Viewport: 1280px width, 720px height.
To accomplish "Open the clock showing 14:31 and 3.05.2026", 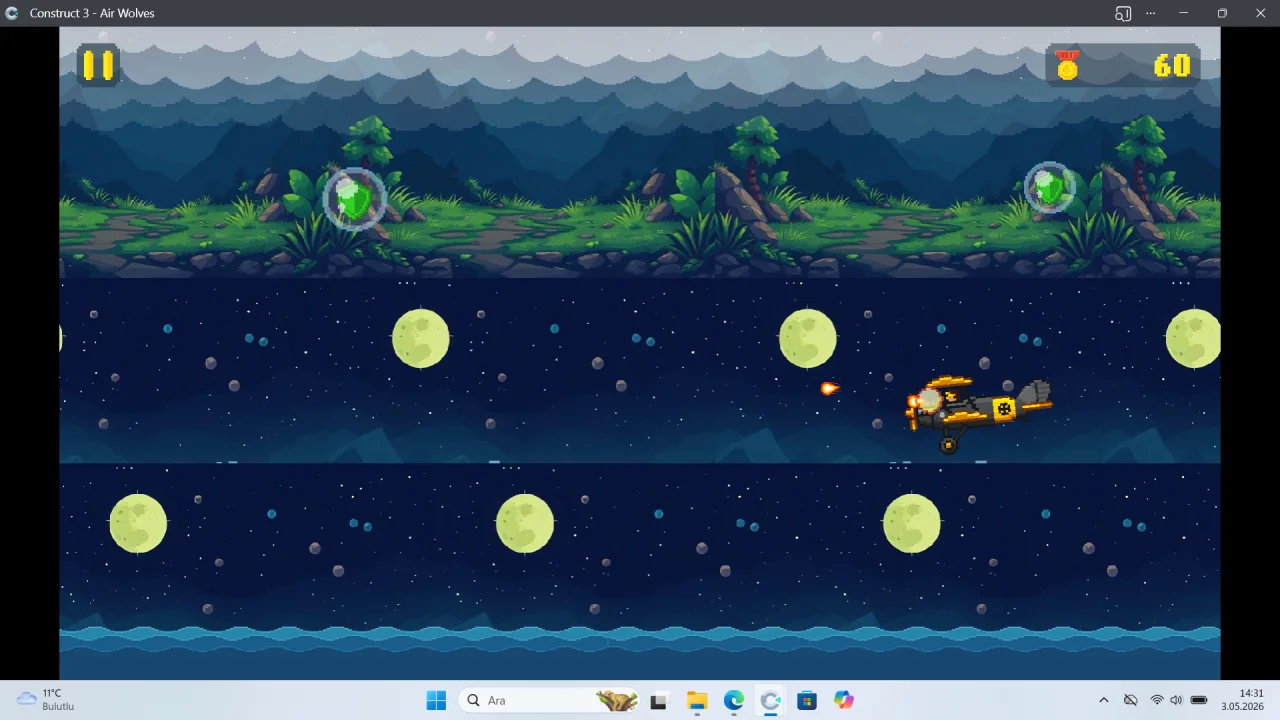I will [1241, 700].
